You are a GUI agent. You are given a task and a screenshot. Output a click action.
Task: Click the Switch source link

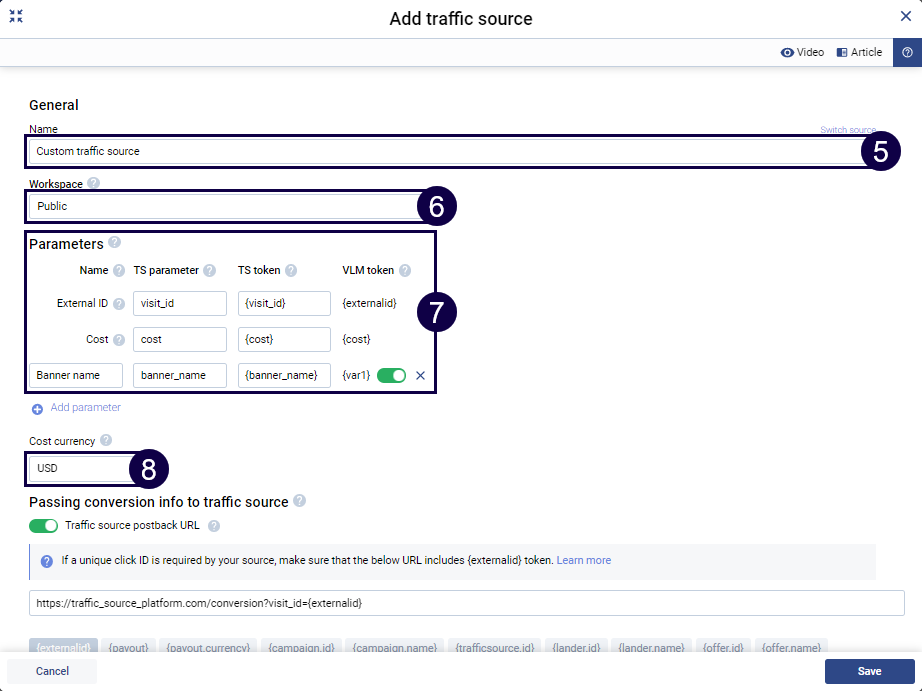(x=848, y=129)
